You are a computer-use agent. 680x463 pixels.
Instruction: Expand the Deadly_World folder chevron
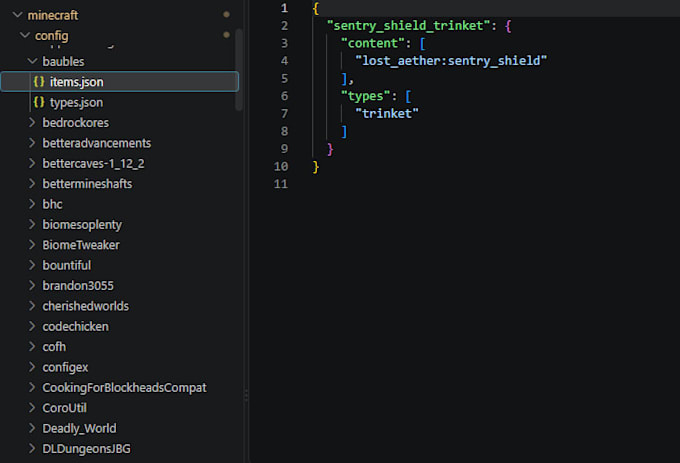click(x=32, y=428)
